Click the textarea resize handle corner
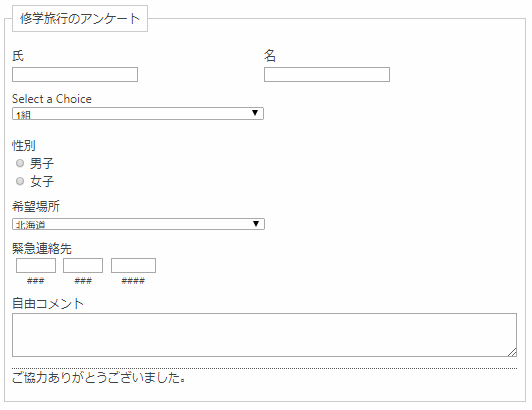The width and height of the screenshot is (532, 410). coord(512,352)
